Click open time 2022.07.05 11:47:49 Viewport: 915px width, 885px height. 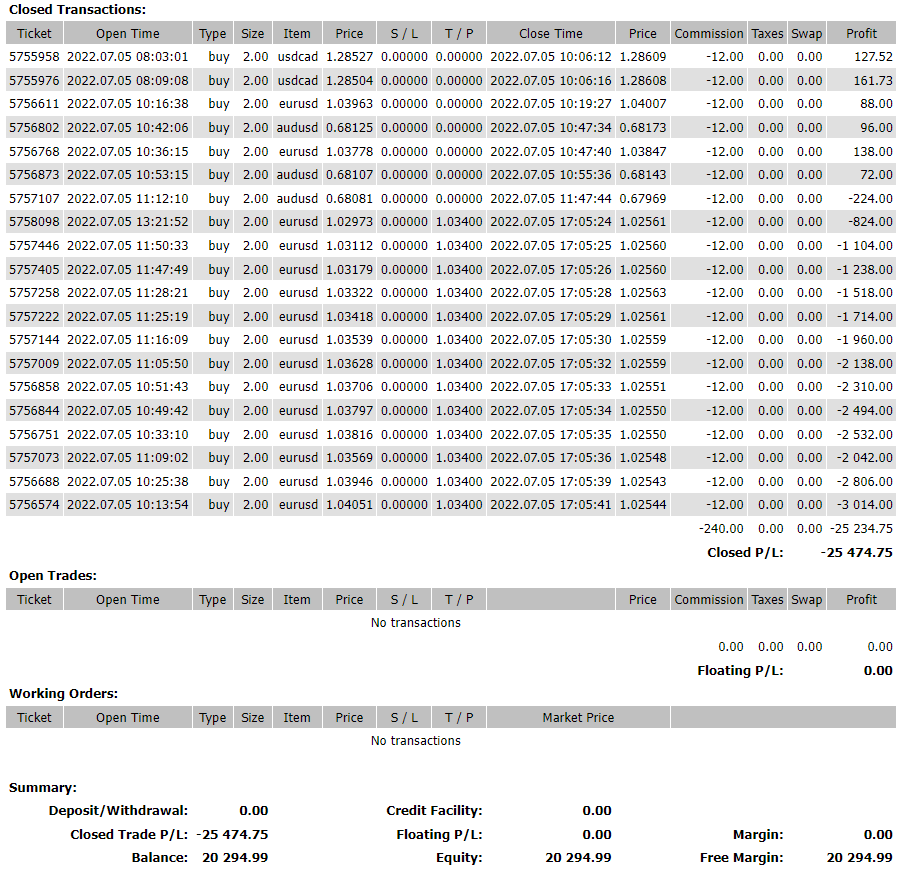point(128,270)
